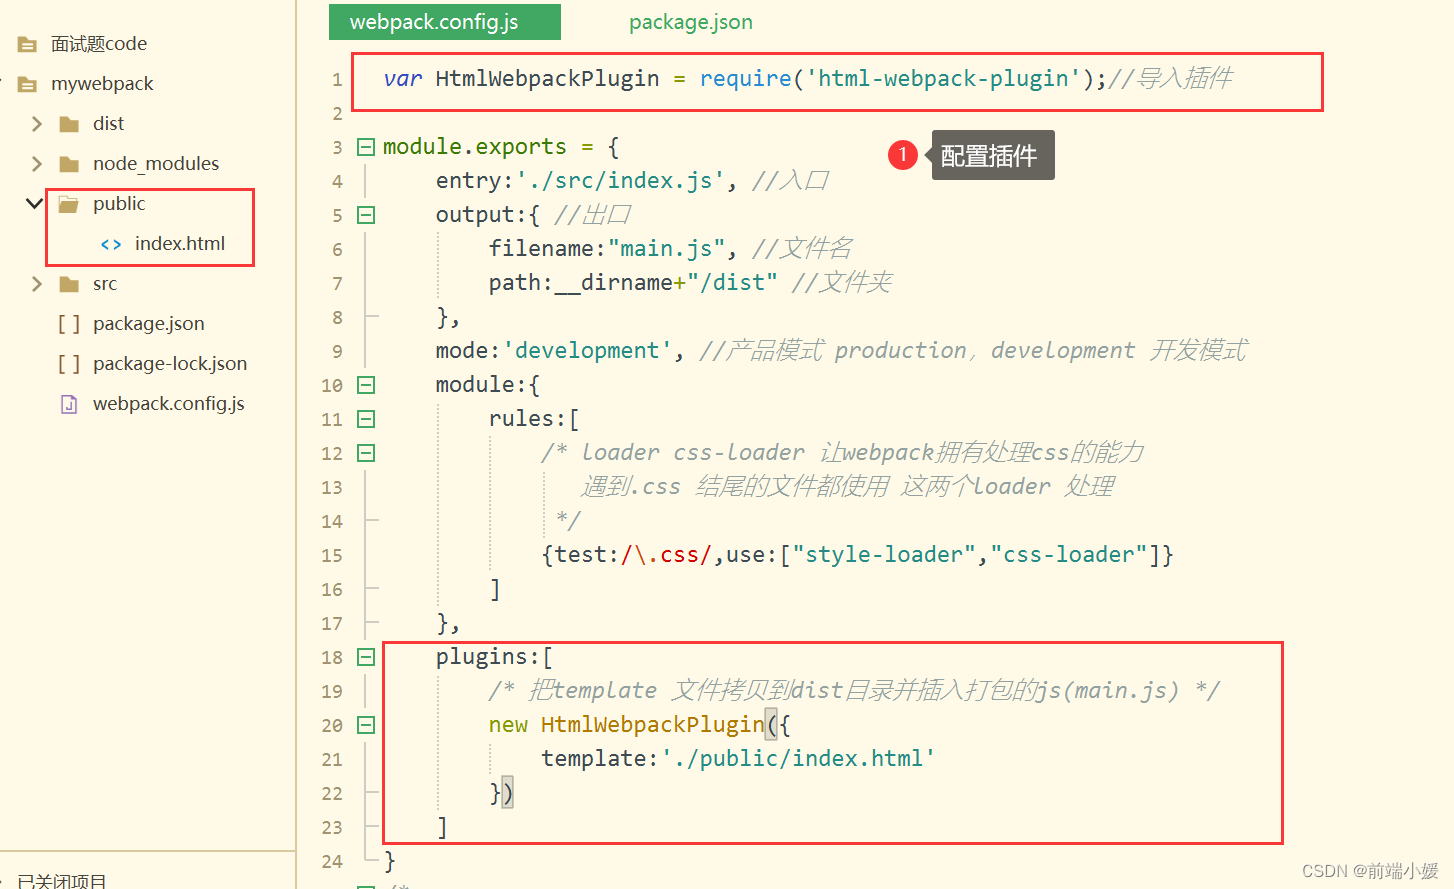The width and height of the screenshot is (1454, 889).
Task: Click the new HtmlWebpackPlugin constructor name
Action: tap(653, 725)
